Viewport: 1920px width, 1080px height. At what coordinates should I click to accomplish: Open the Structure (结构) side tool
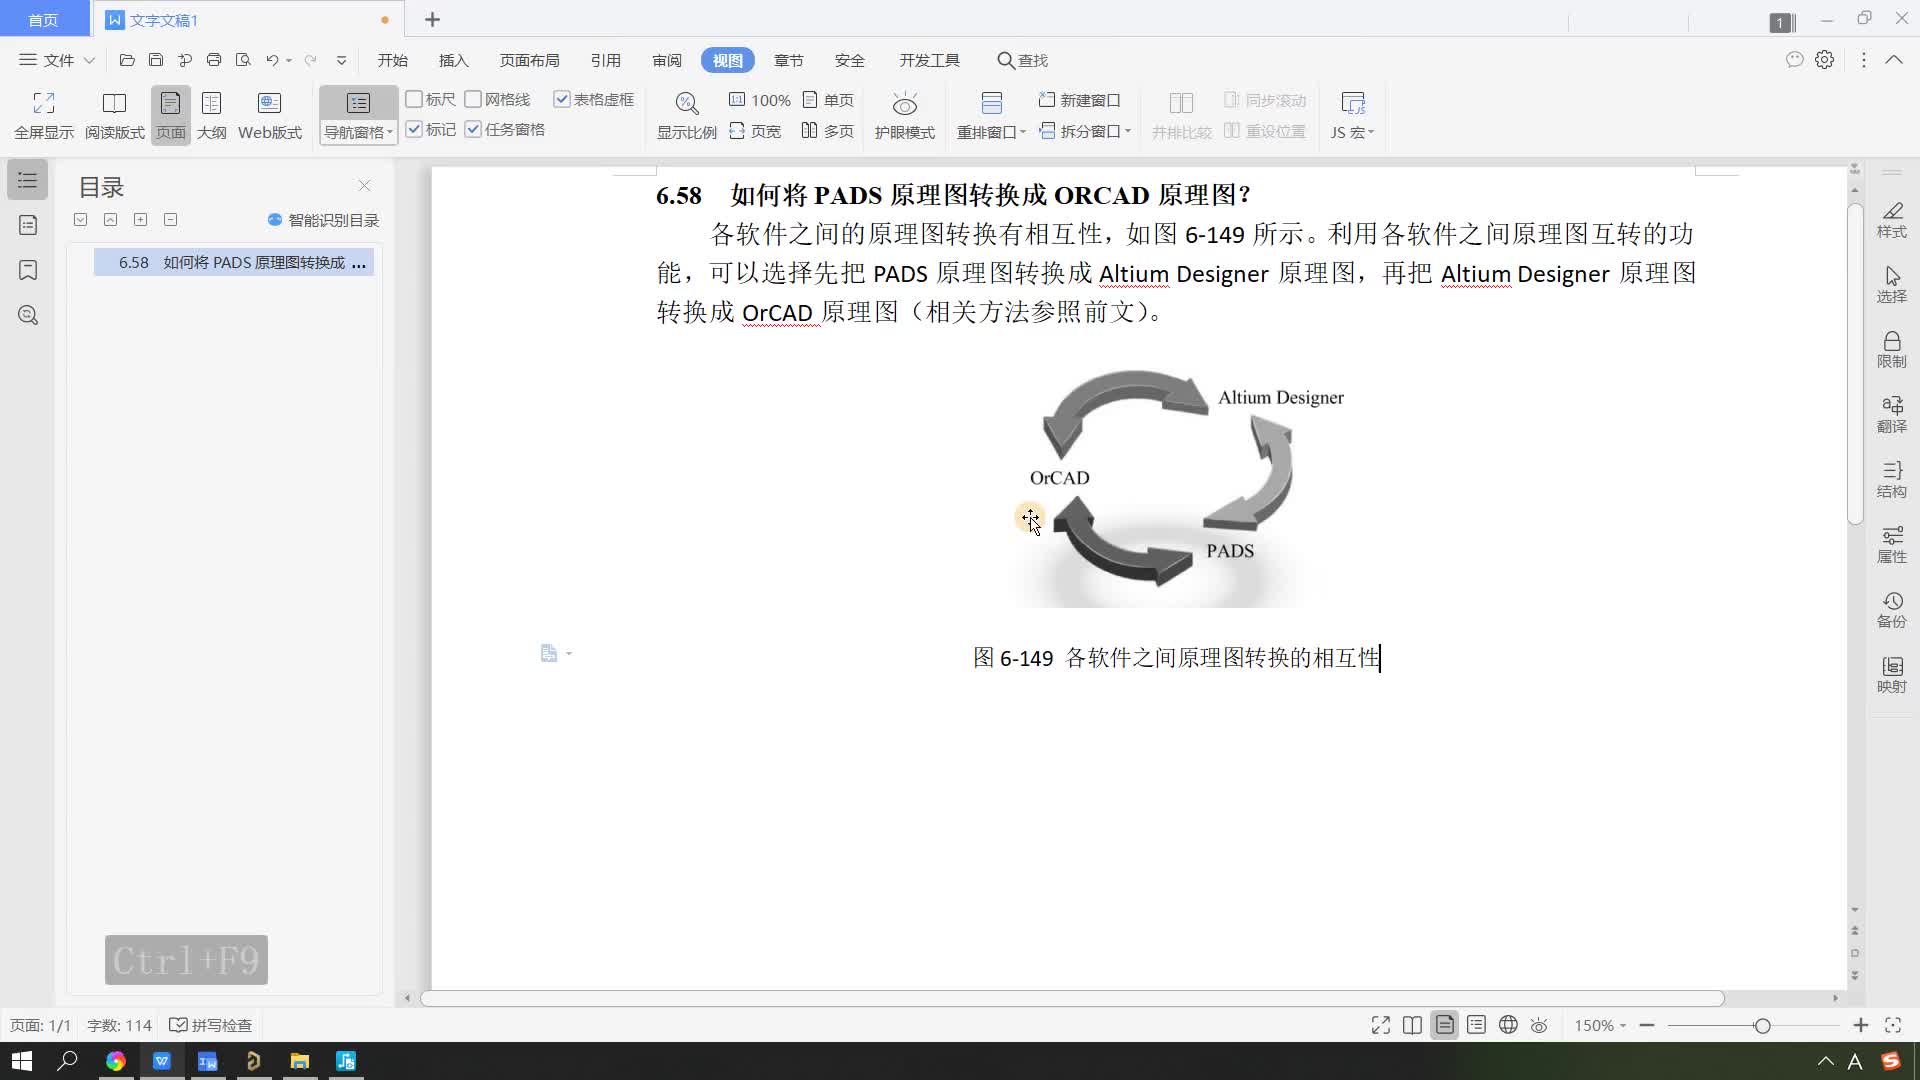(1891, 480)
